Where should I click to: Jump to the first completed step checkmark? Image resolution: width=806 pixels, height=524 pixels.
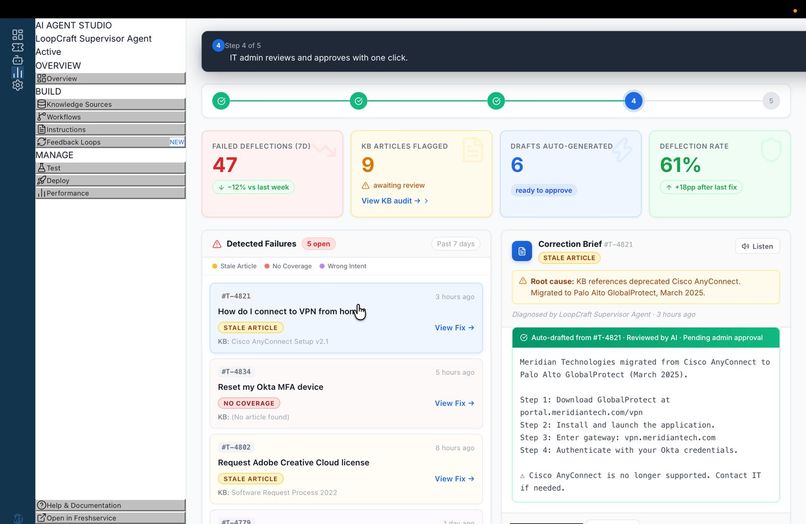pyautogui.click(x=221, y=101)
